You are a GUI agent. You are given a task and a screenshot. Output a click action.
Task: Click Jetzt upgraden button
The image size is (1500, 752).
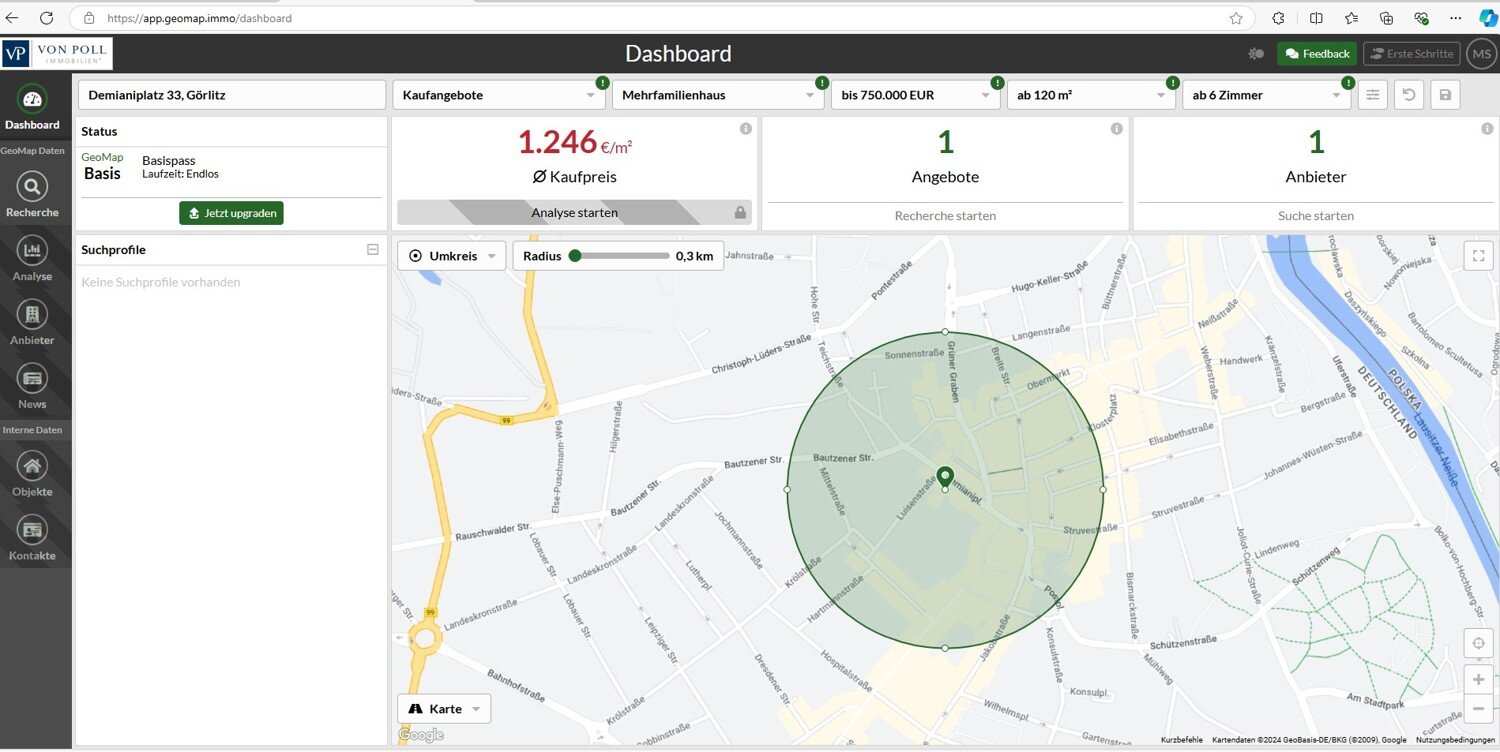[231, 213]
